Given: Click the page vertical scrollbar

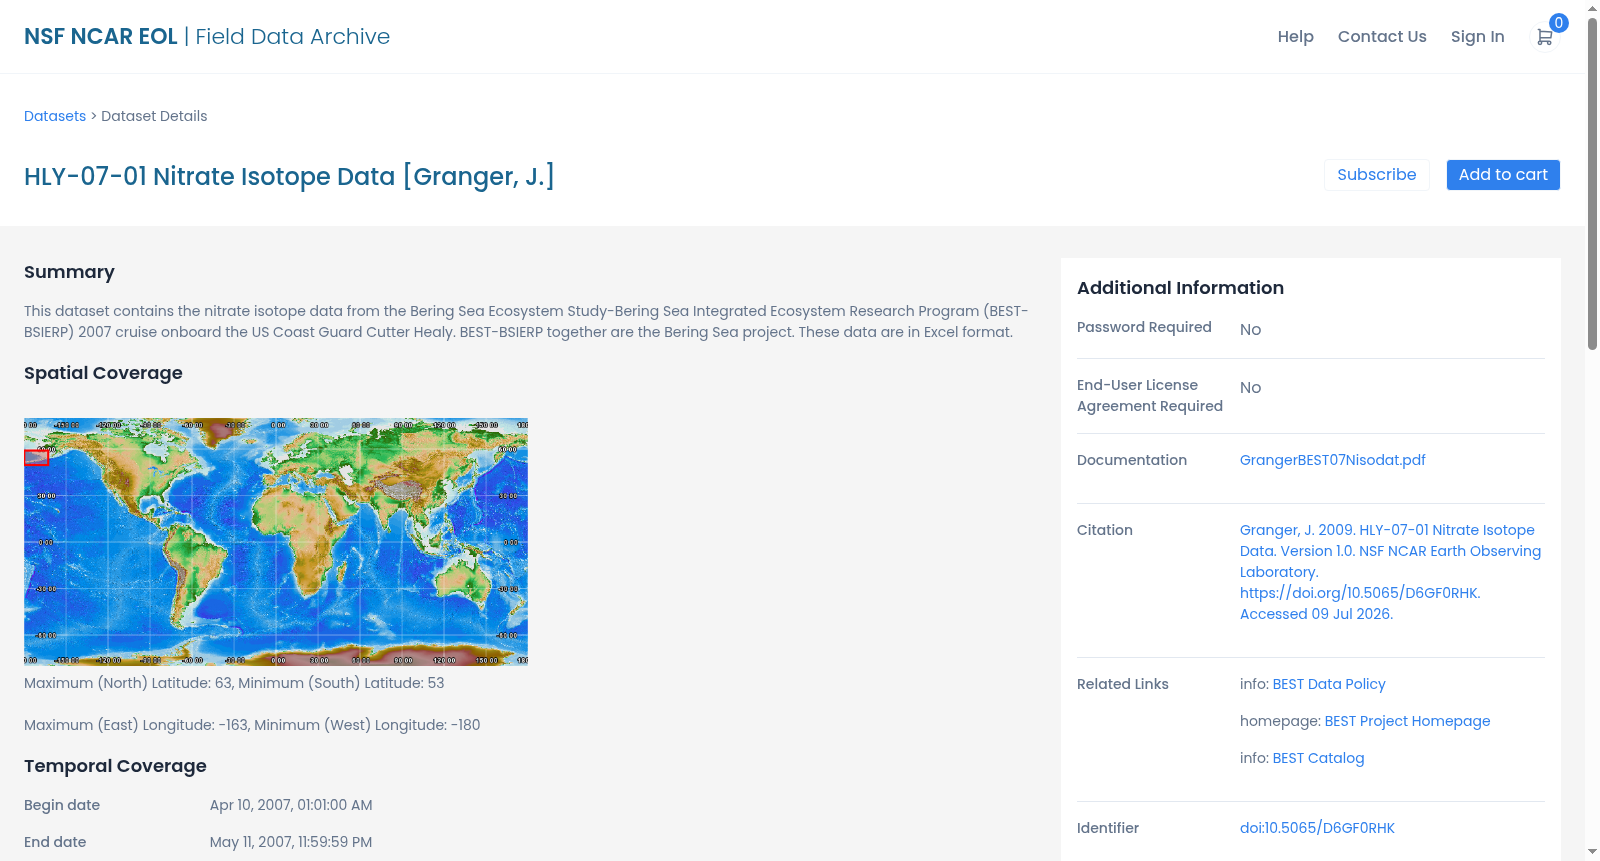Looking at the screenshot, I should click(x=1592, y=183).
